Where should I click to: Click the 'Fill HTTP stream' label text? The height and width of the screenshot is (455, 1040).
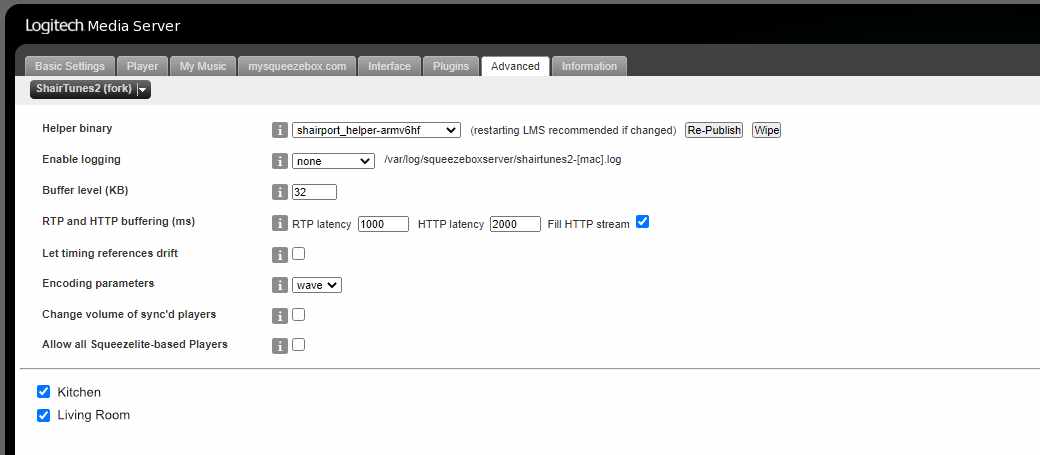(588, 224)
